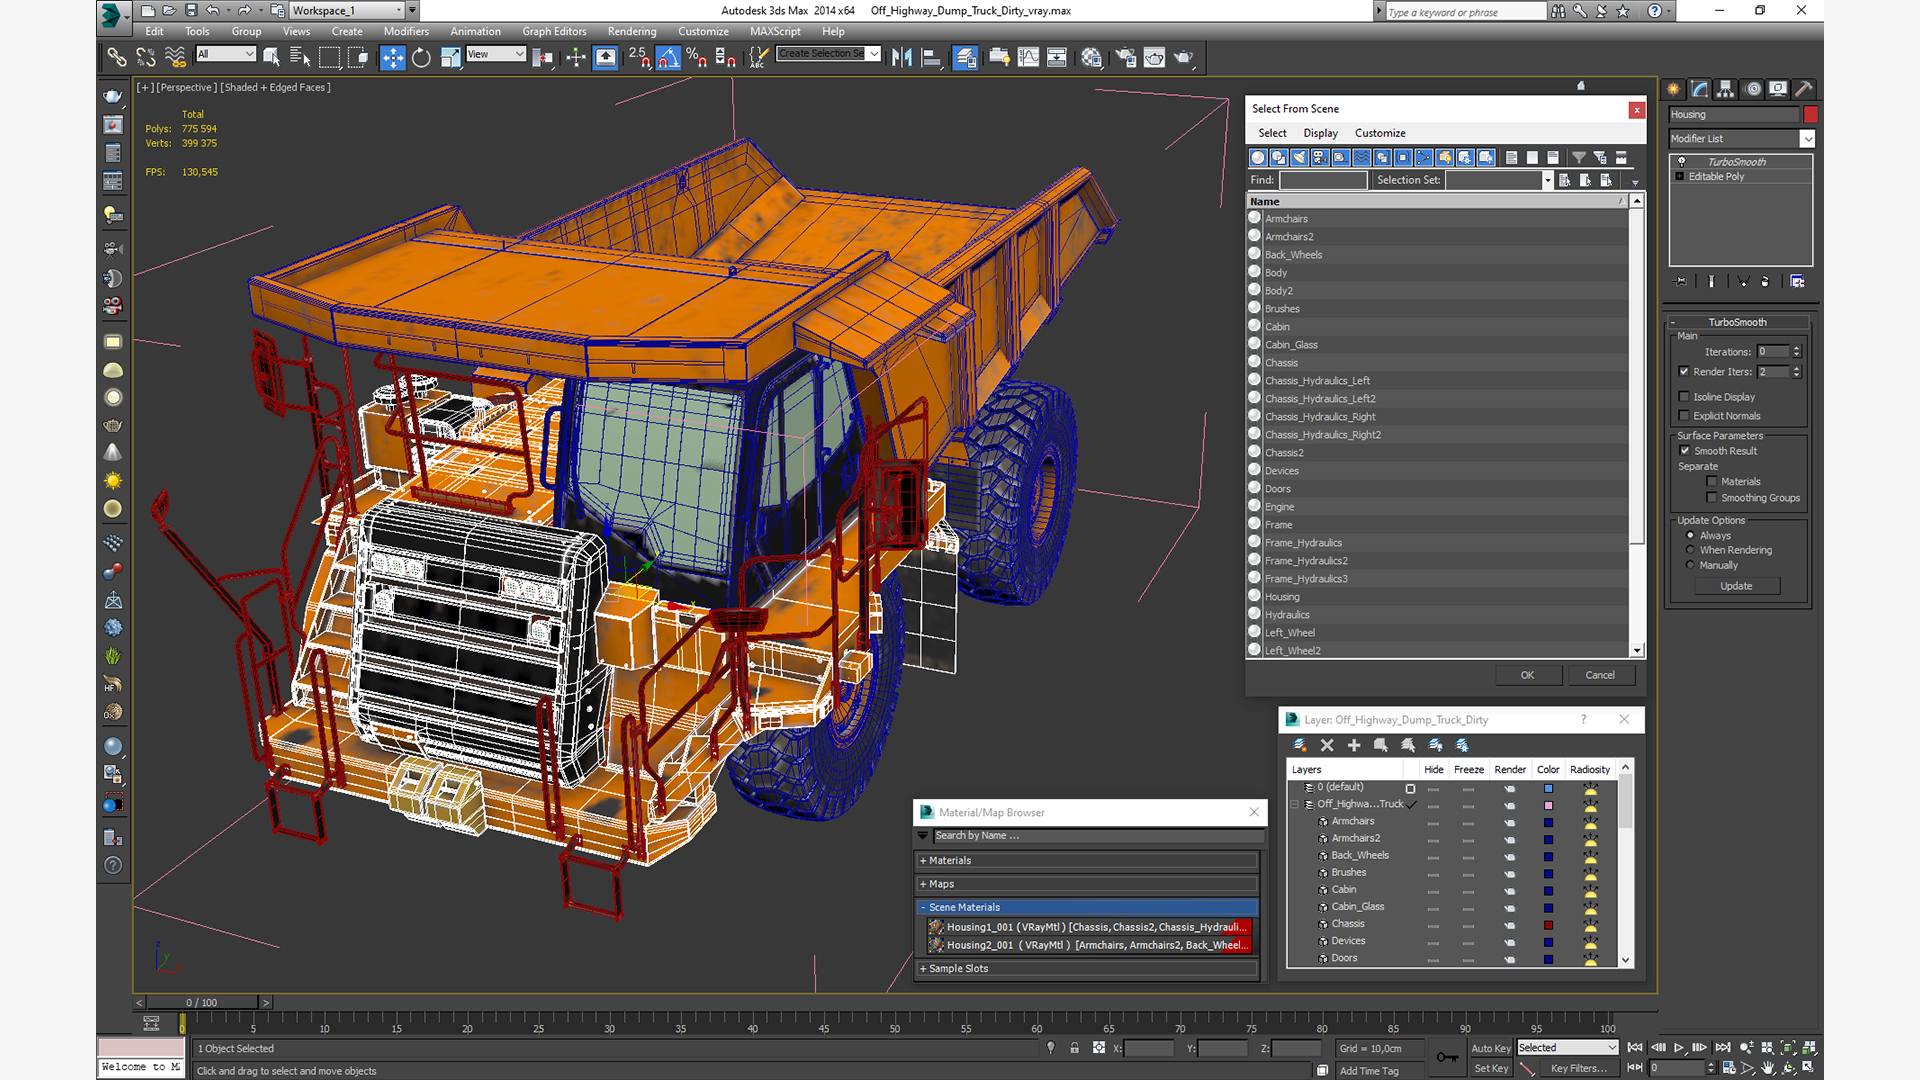Open the Utilities hammer panel tab
The height and width of the screenshot is (1080, 1920).
tap(1804, 89)
